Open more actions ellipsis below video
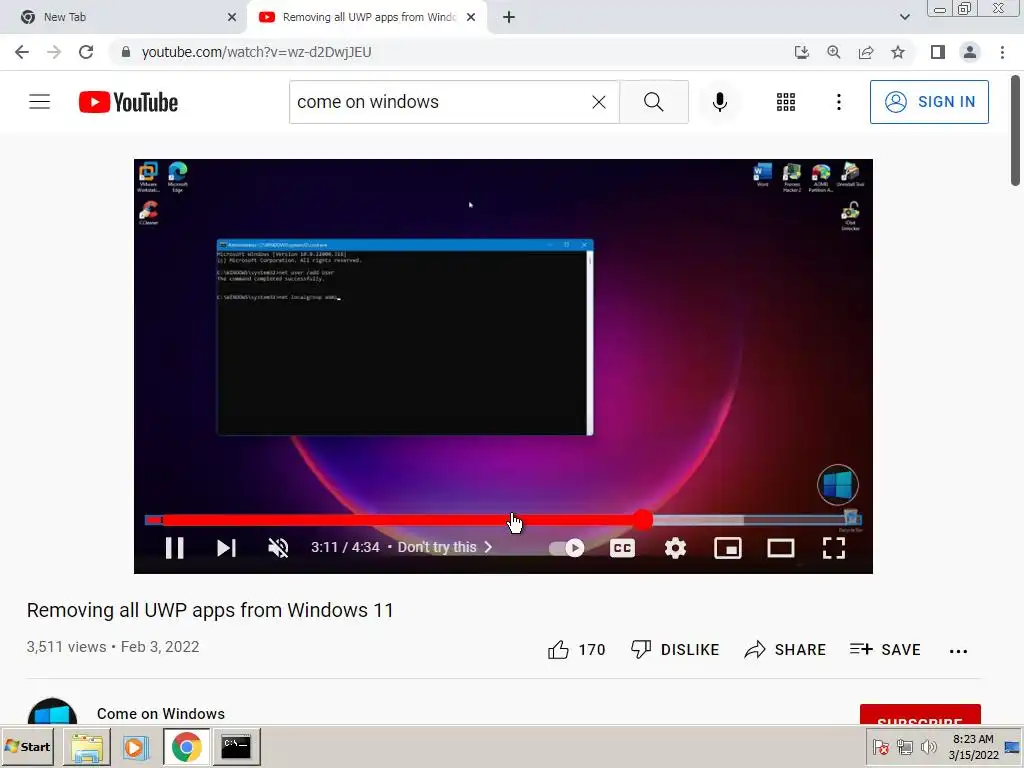The width and height of the screenshot is (1024, 768). coord(958,650)
